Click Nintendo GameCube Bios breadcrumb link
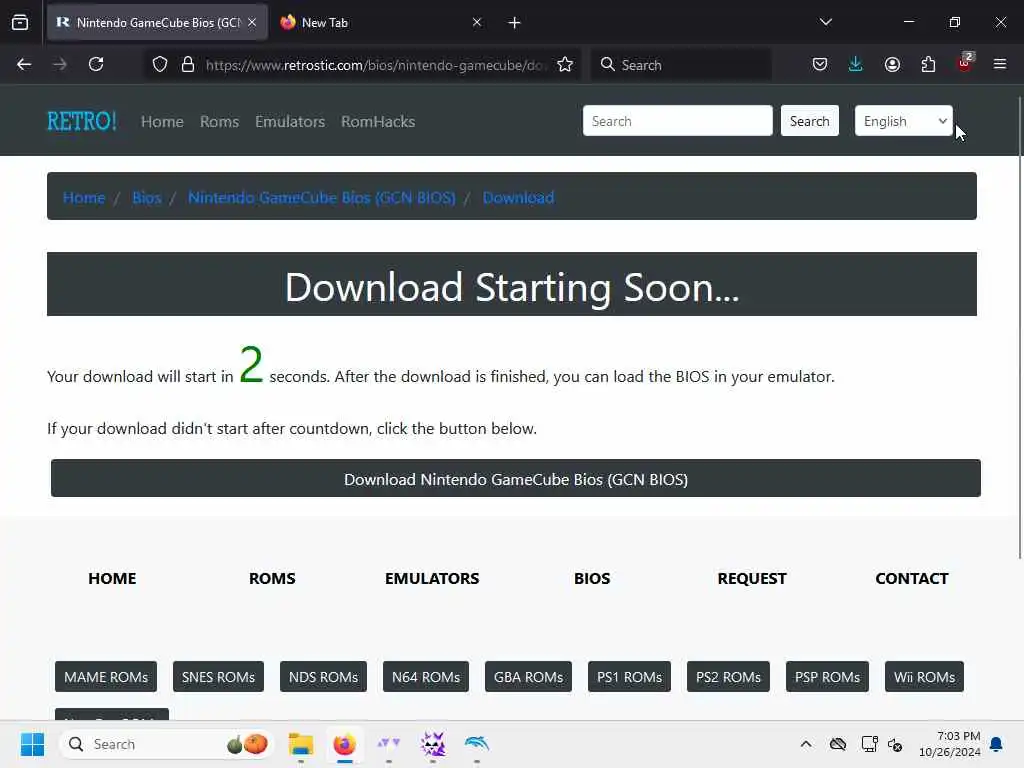The width and height of the screenshot is (1024, 768). tap(322, 197)
